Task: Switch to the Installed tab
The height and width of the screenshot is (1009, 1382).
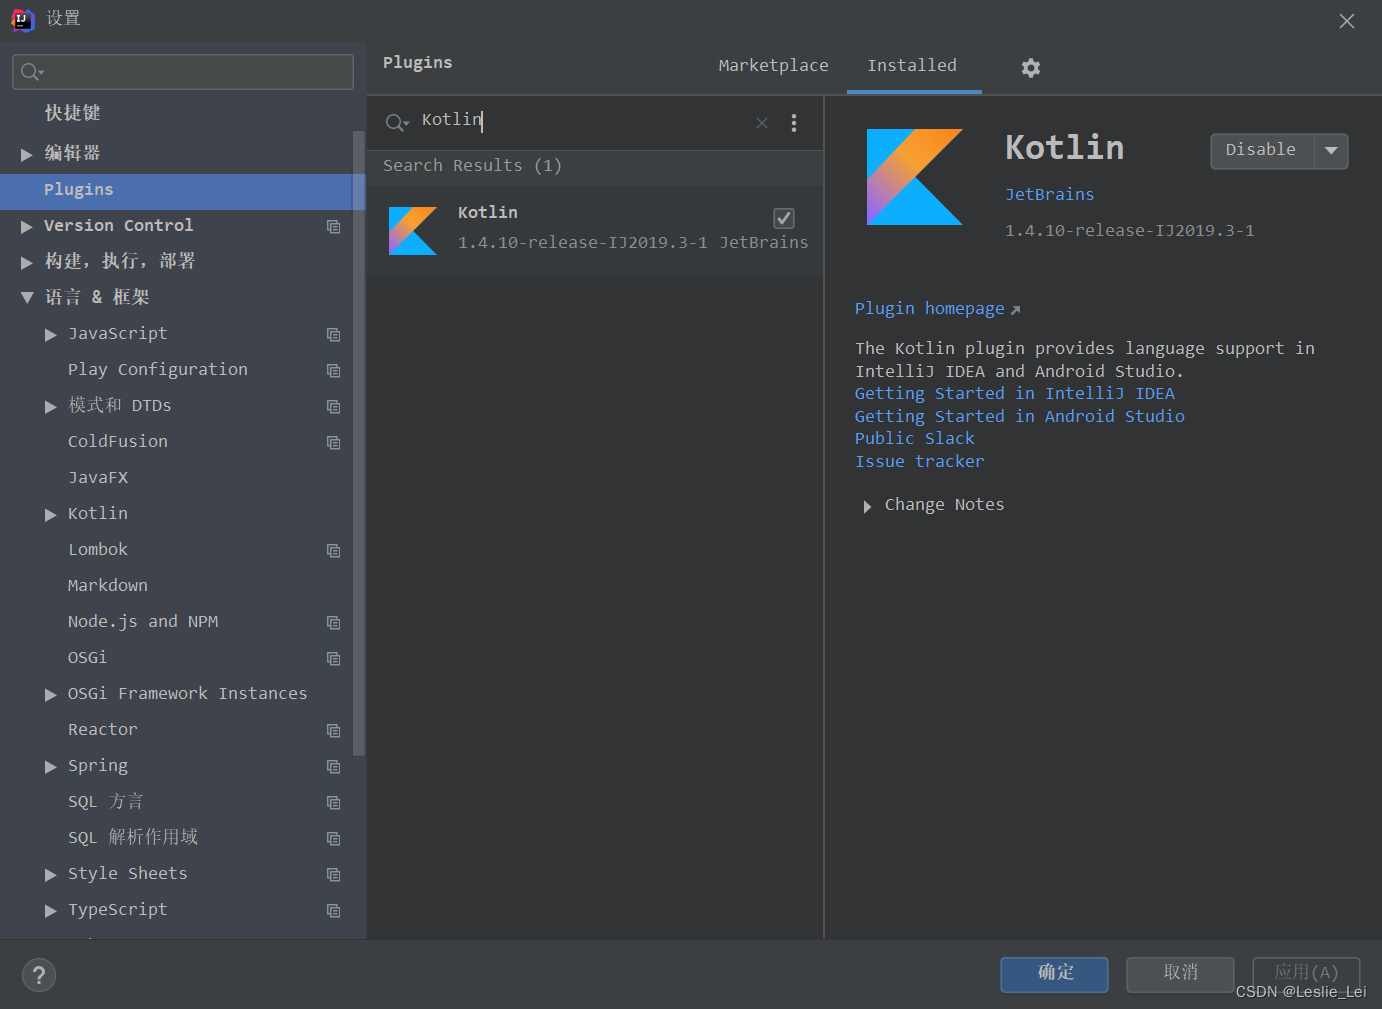Action: 912,65
